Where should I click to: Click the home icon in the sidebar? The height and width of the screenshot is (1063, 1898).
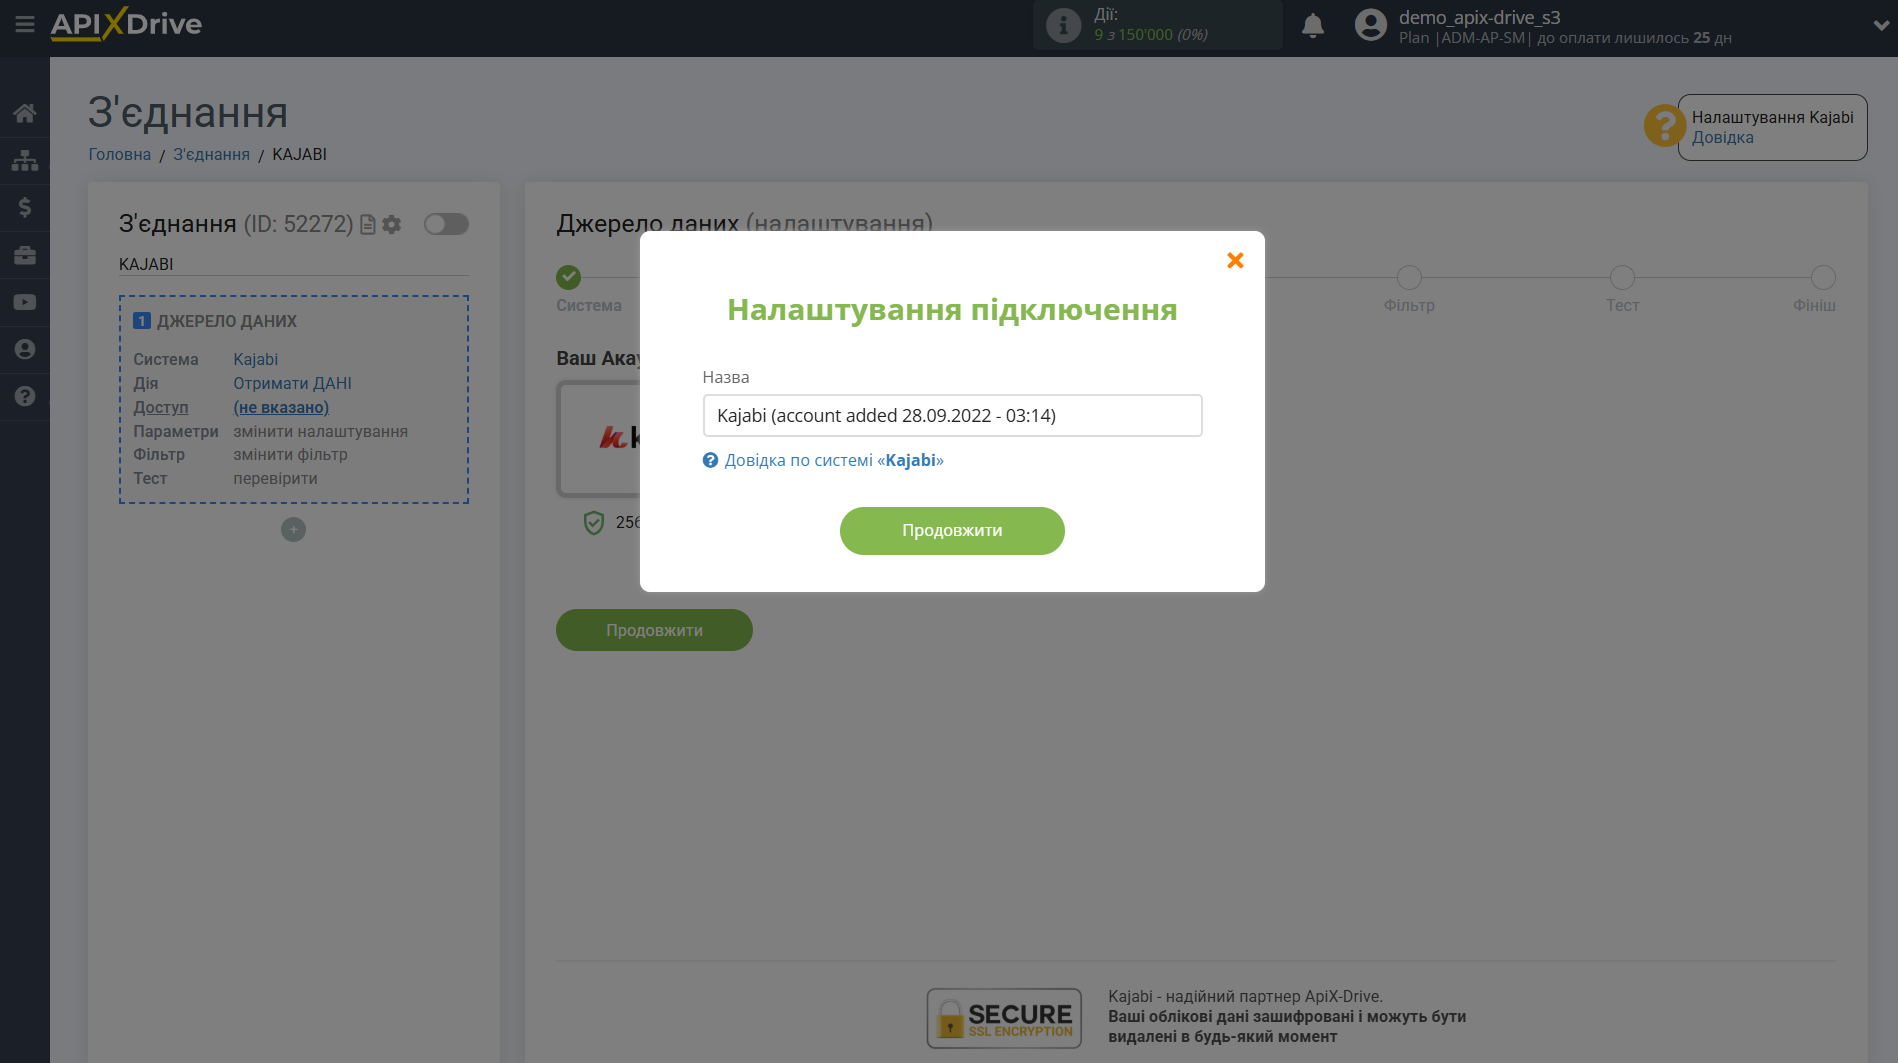click(25, 113)
